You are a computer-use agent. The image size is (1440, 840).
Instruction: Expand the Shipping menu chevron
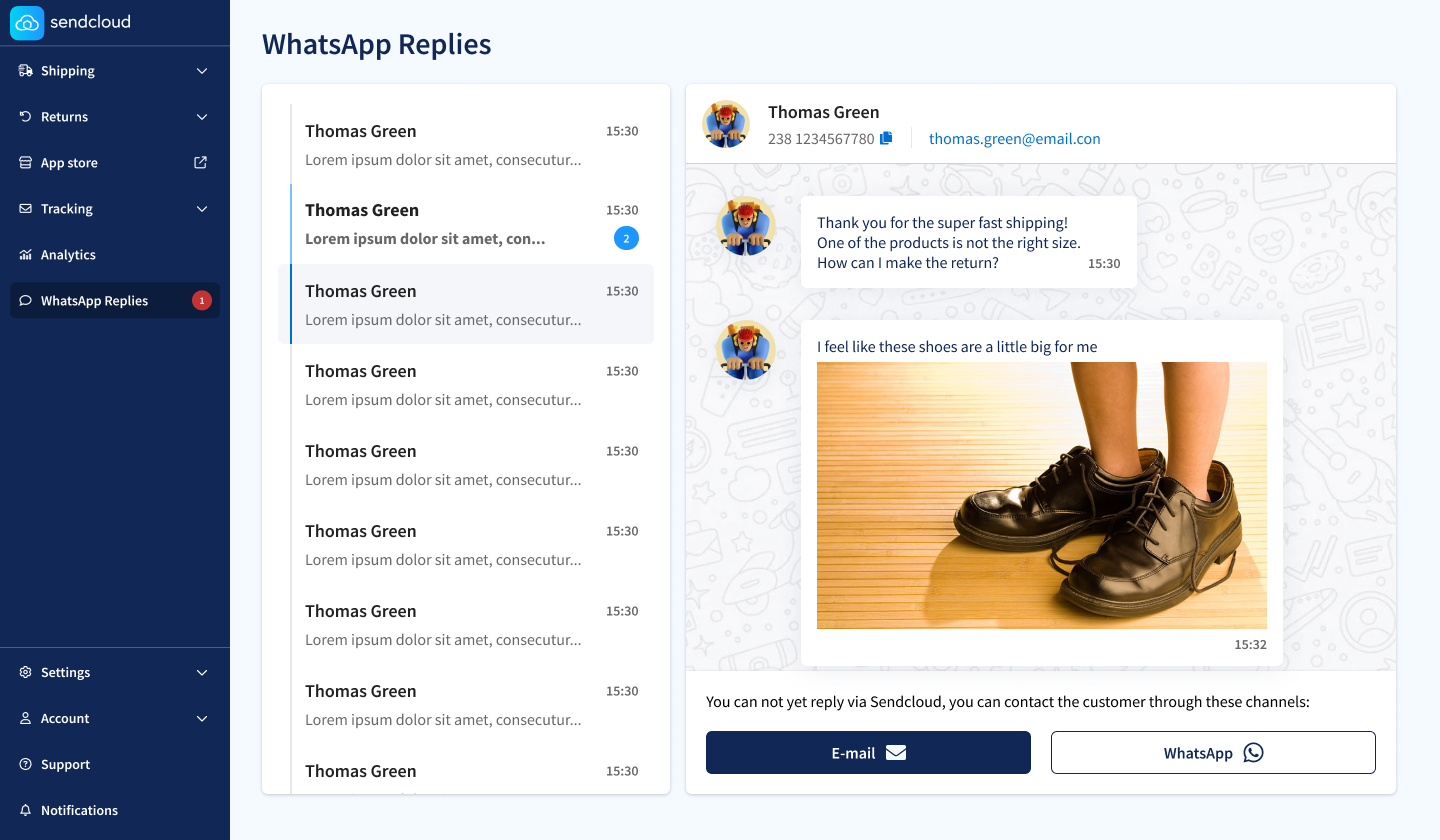[202, 71]
